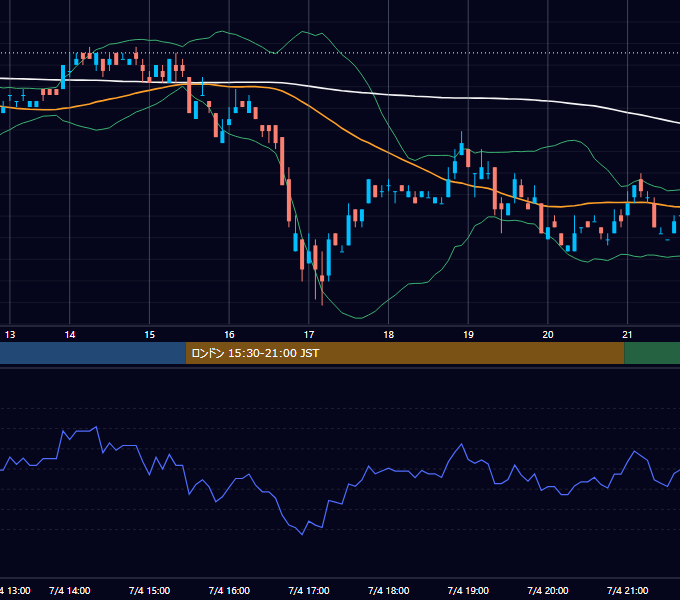
Task: Click the green session bar after 21:00
Action: coord(652,353)
